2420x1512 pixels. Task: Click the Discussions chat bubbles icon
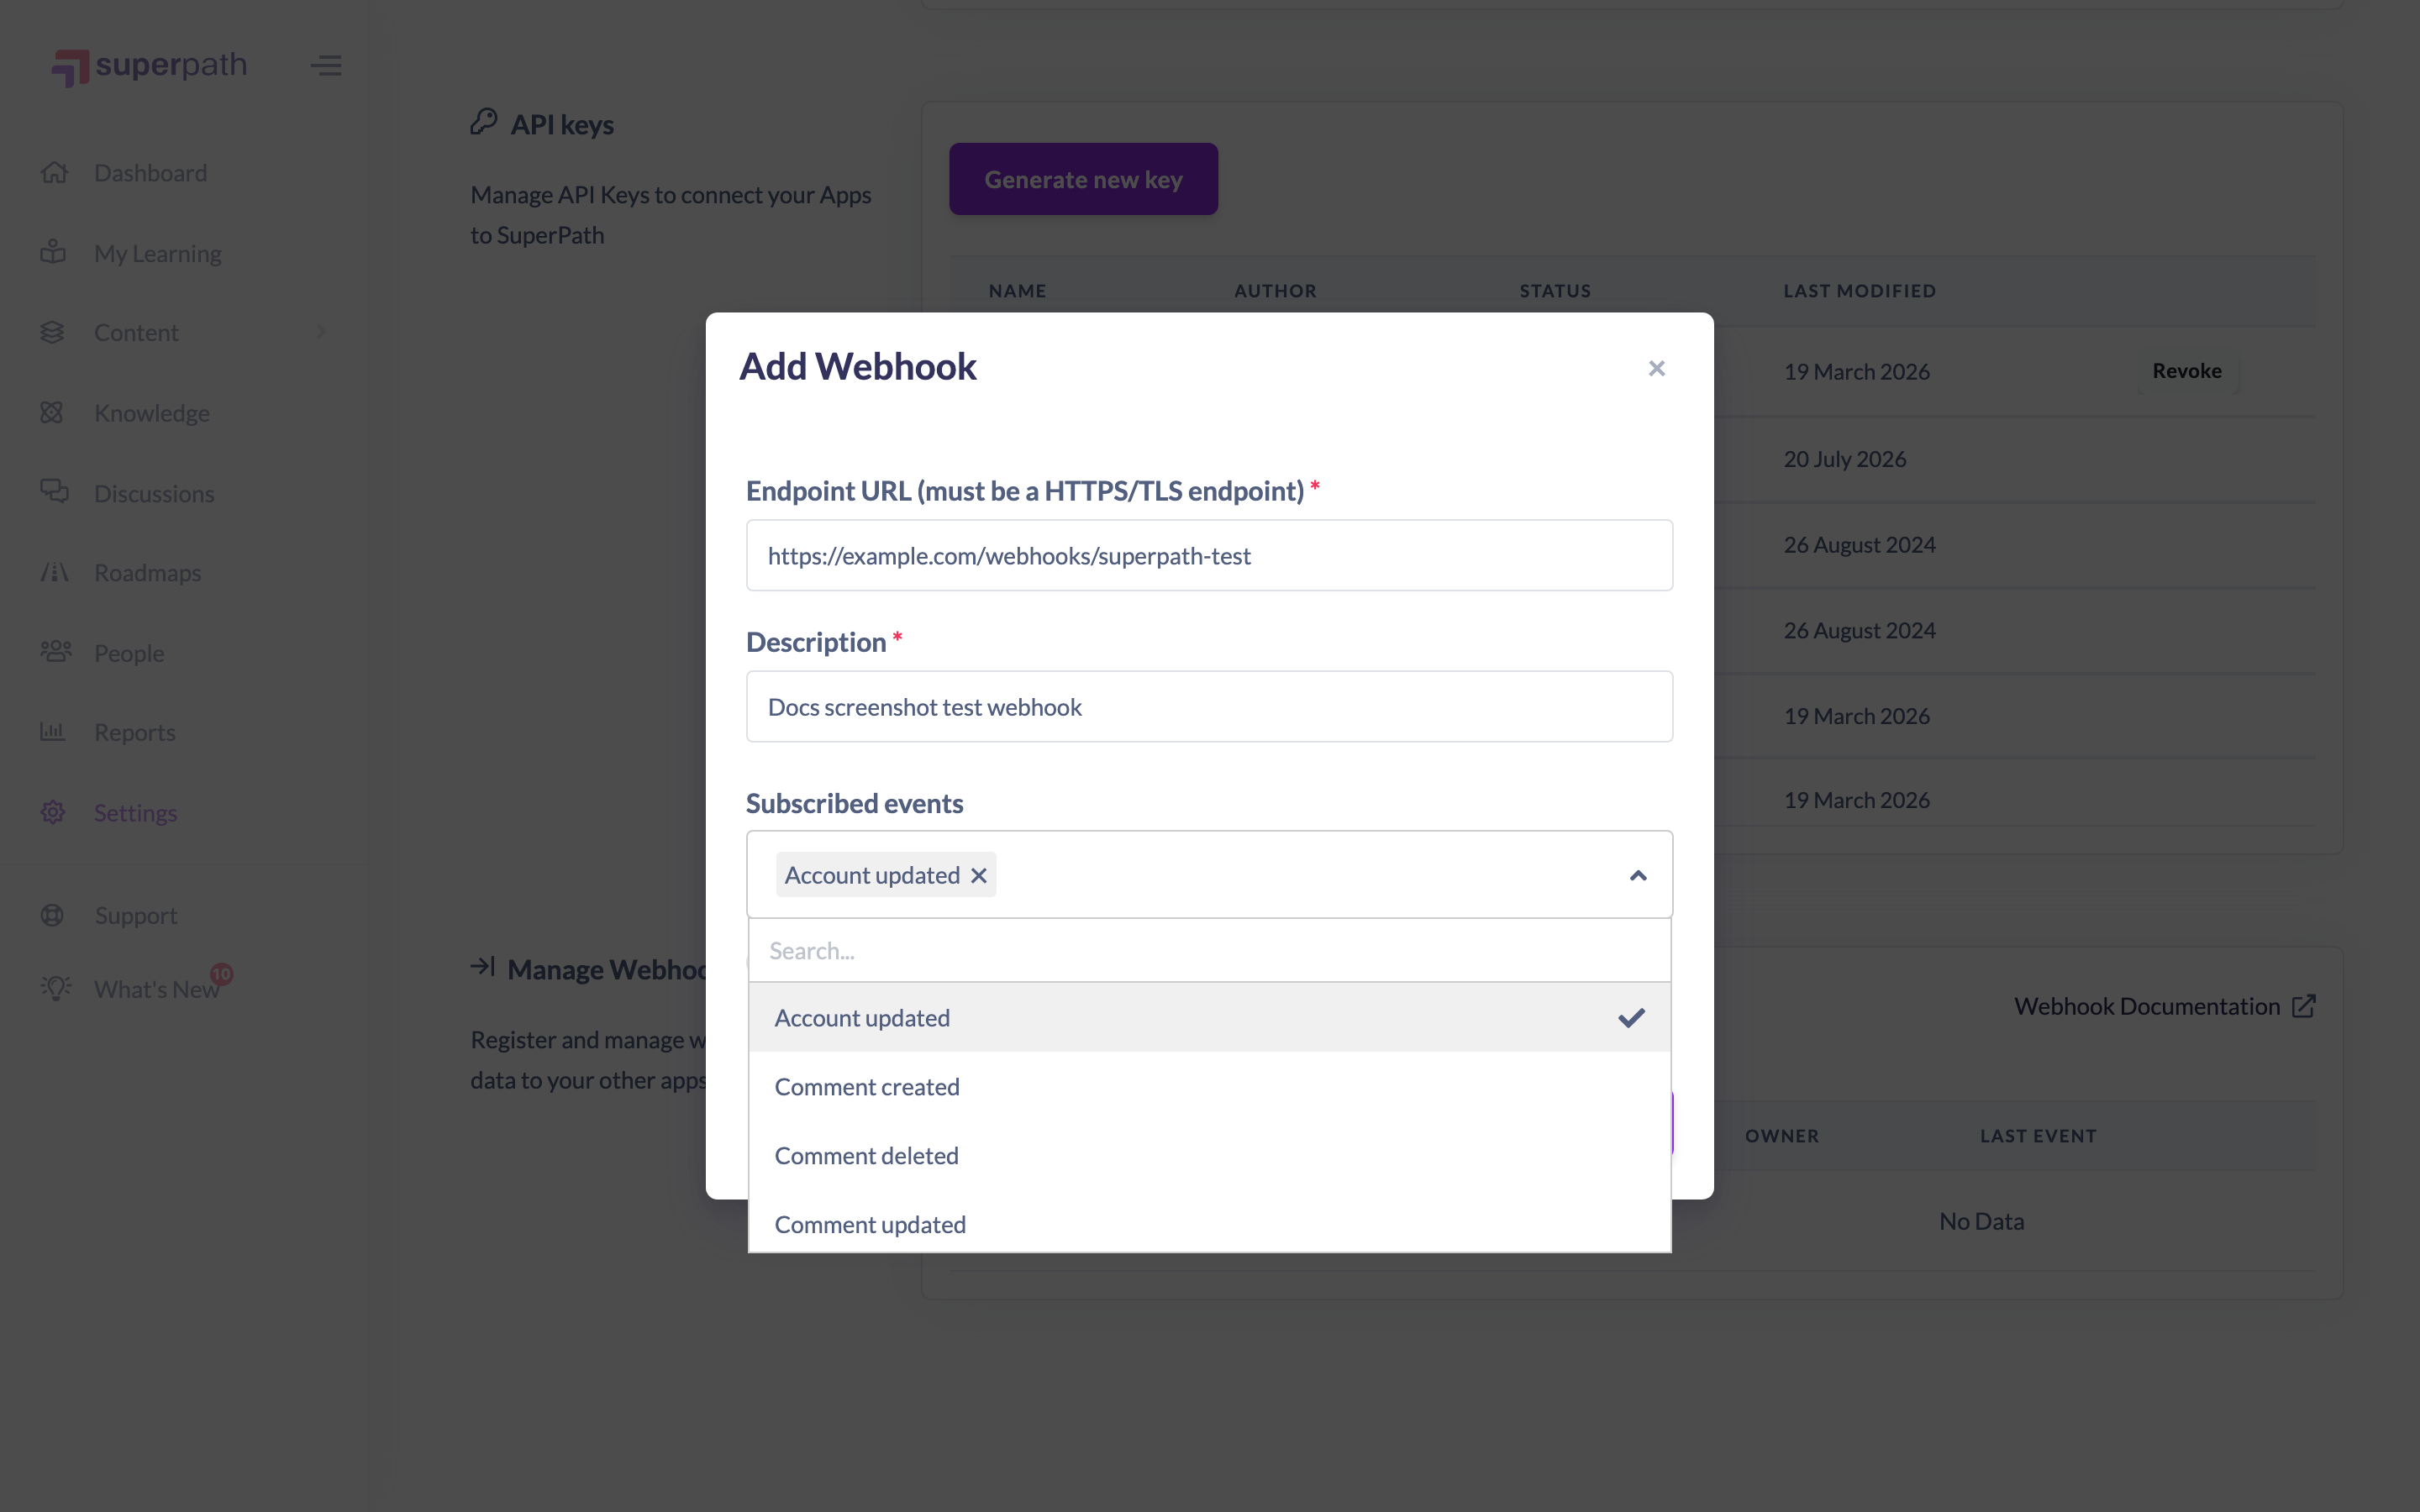tap(54, 491)
